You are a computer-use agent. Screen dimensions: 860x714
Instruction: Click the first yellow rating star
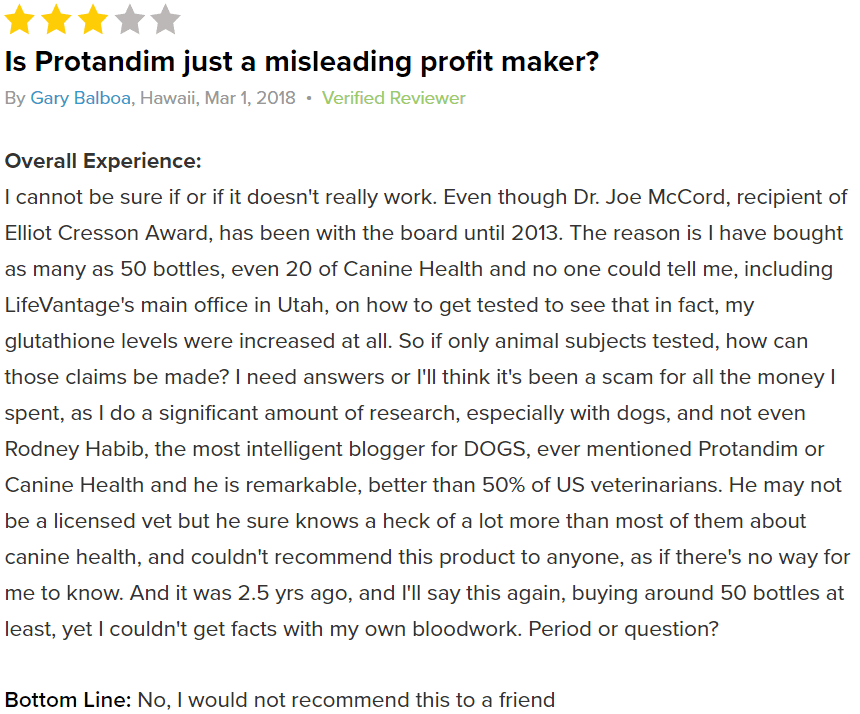tap(20, 19)
